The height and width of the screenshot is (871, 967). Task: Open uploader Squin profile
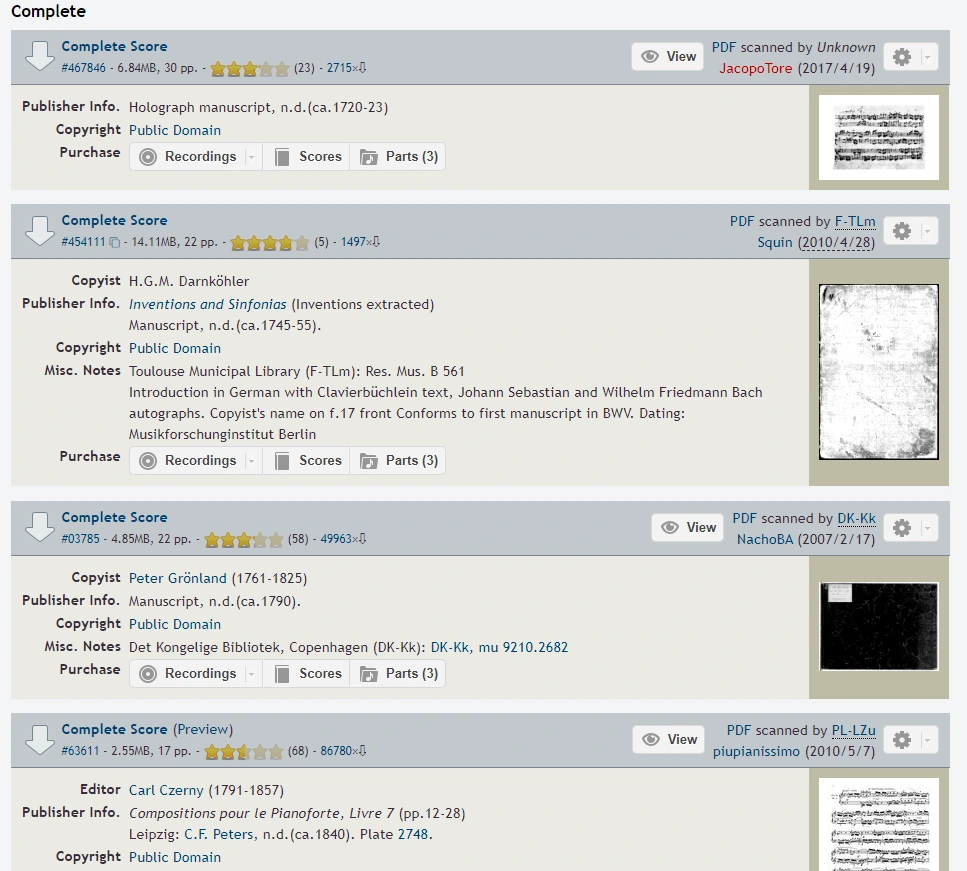775,242
